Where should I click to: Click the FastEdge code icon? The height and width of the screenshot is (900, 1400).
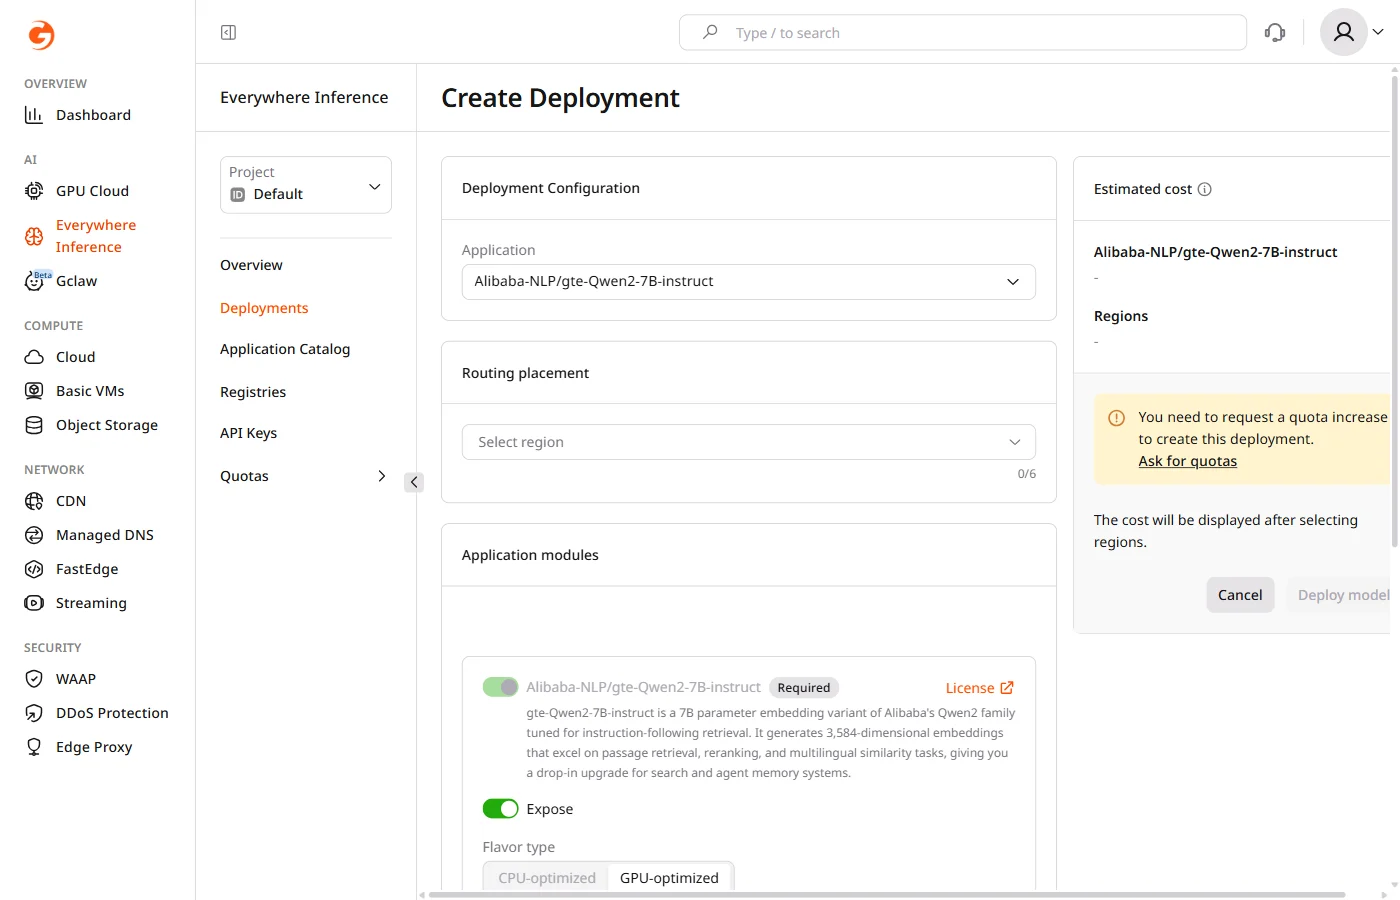point(34,569)
